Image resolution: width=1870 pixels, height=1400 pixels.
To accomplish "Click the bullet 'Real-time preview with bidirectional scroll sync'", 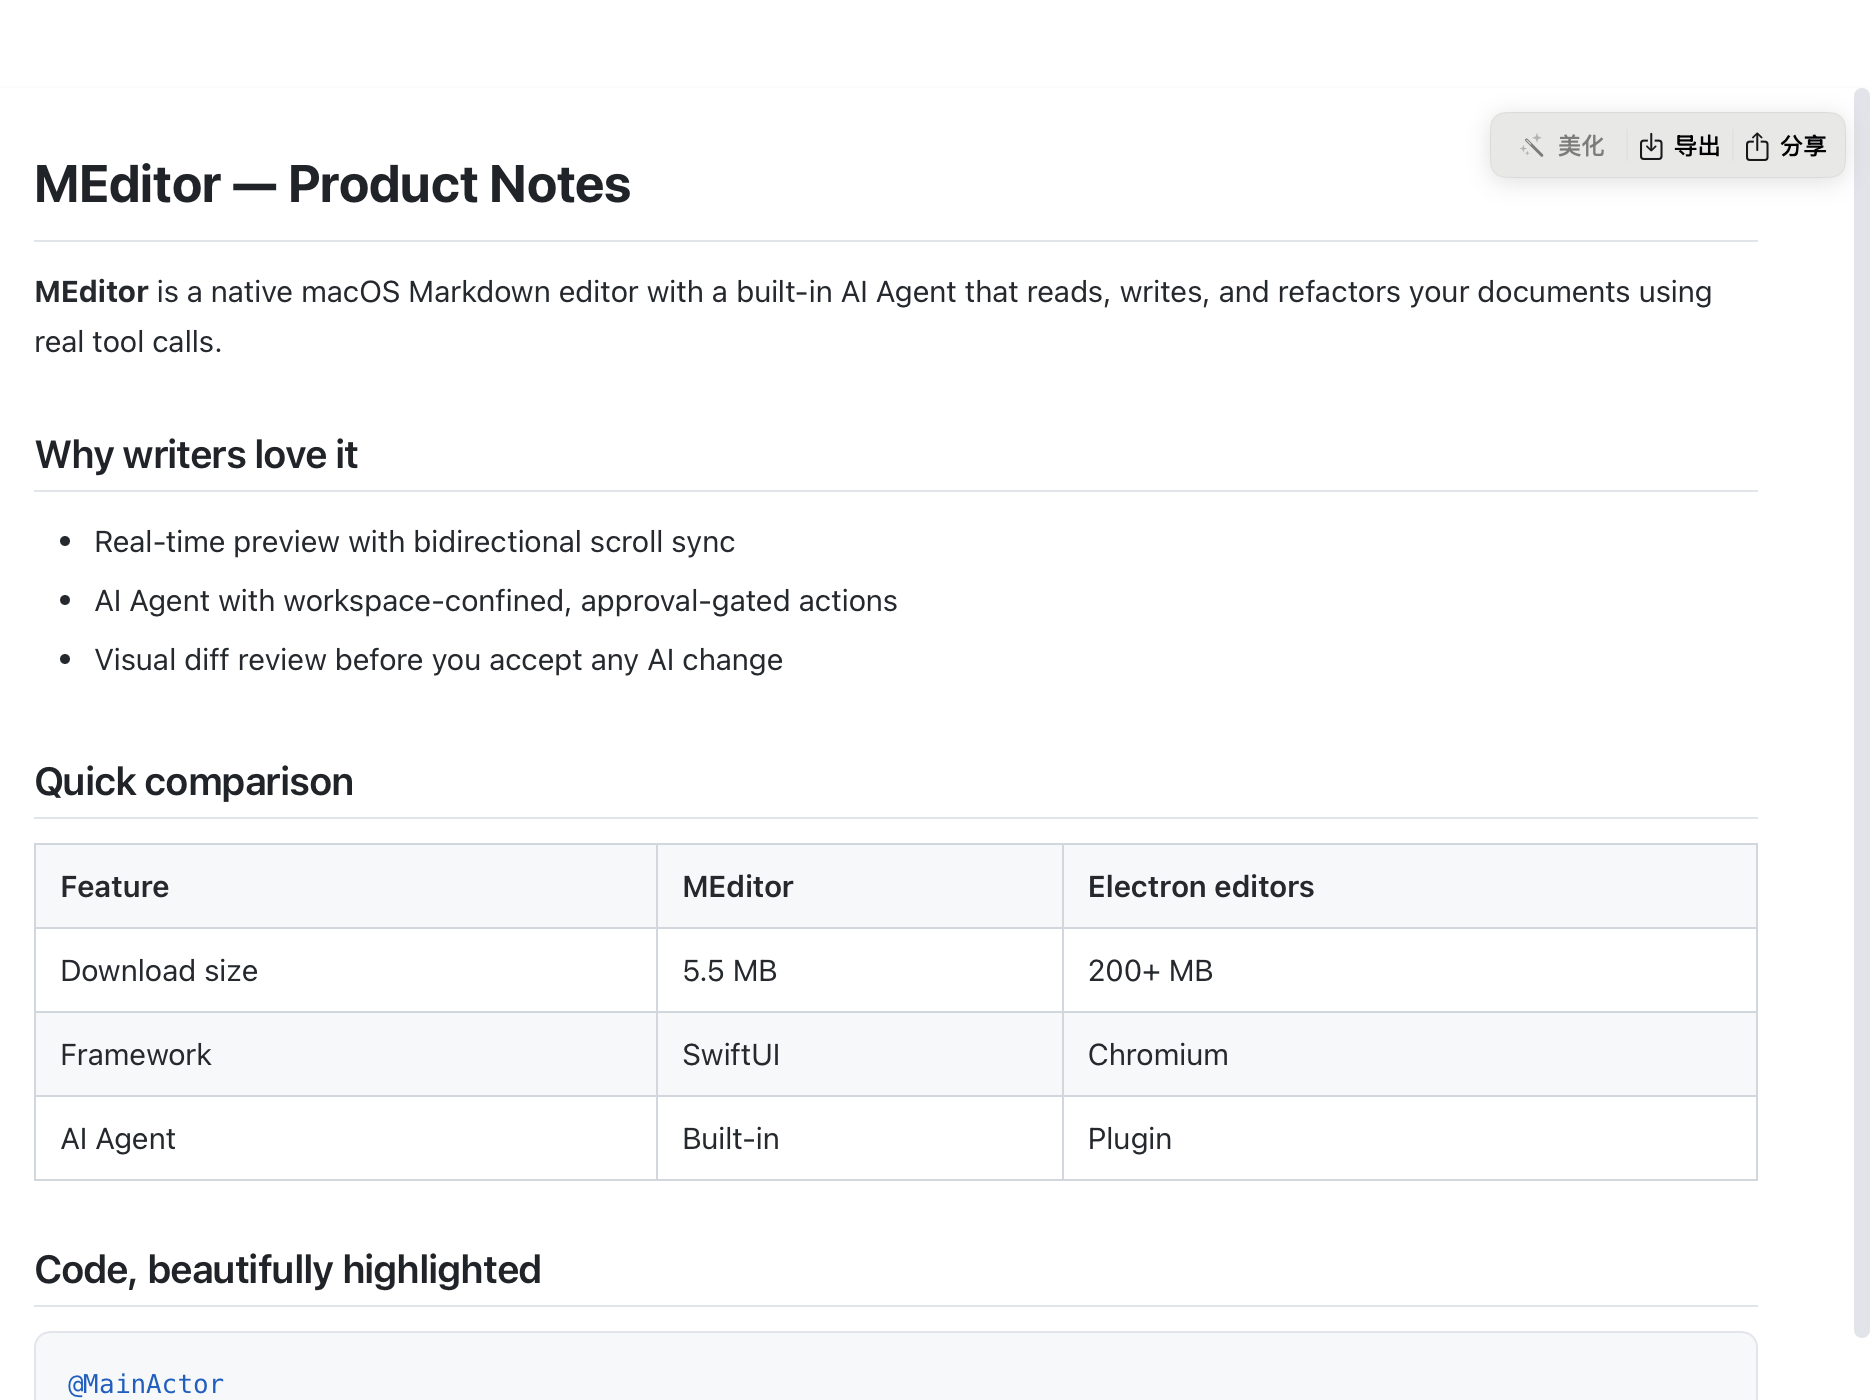I will coord(414,542).
